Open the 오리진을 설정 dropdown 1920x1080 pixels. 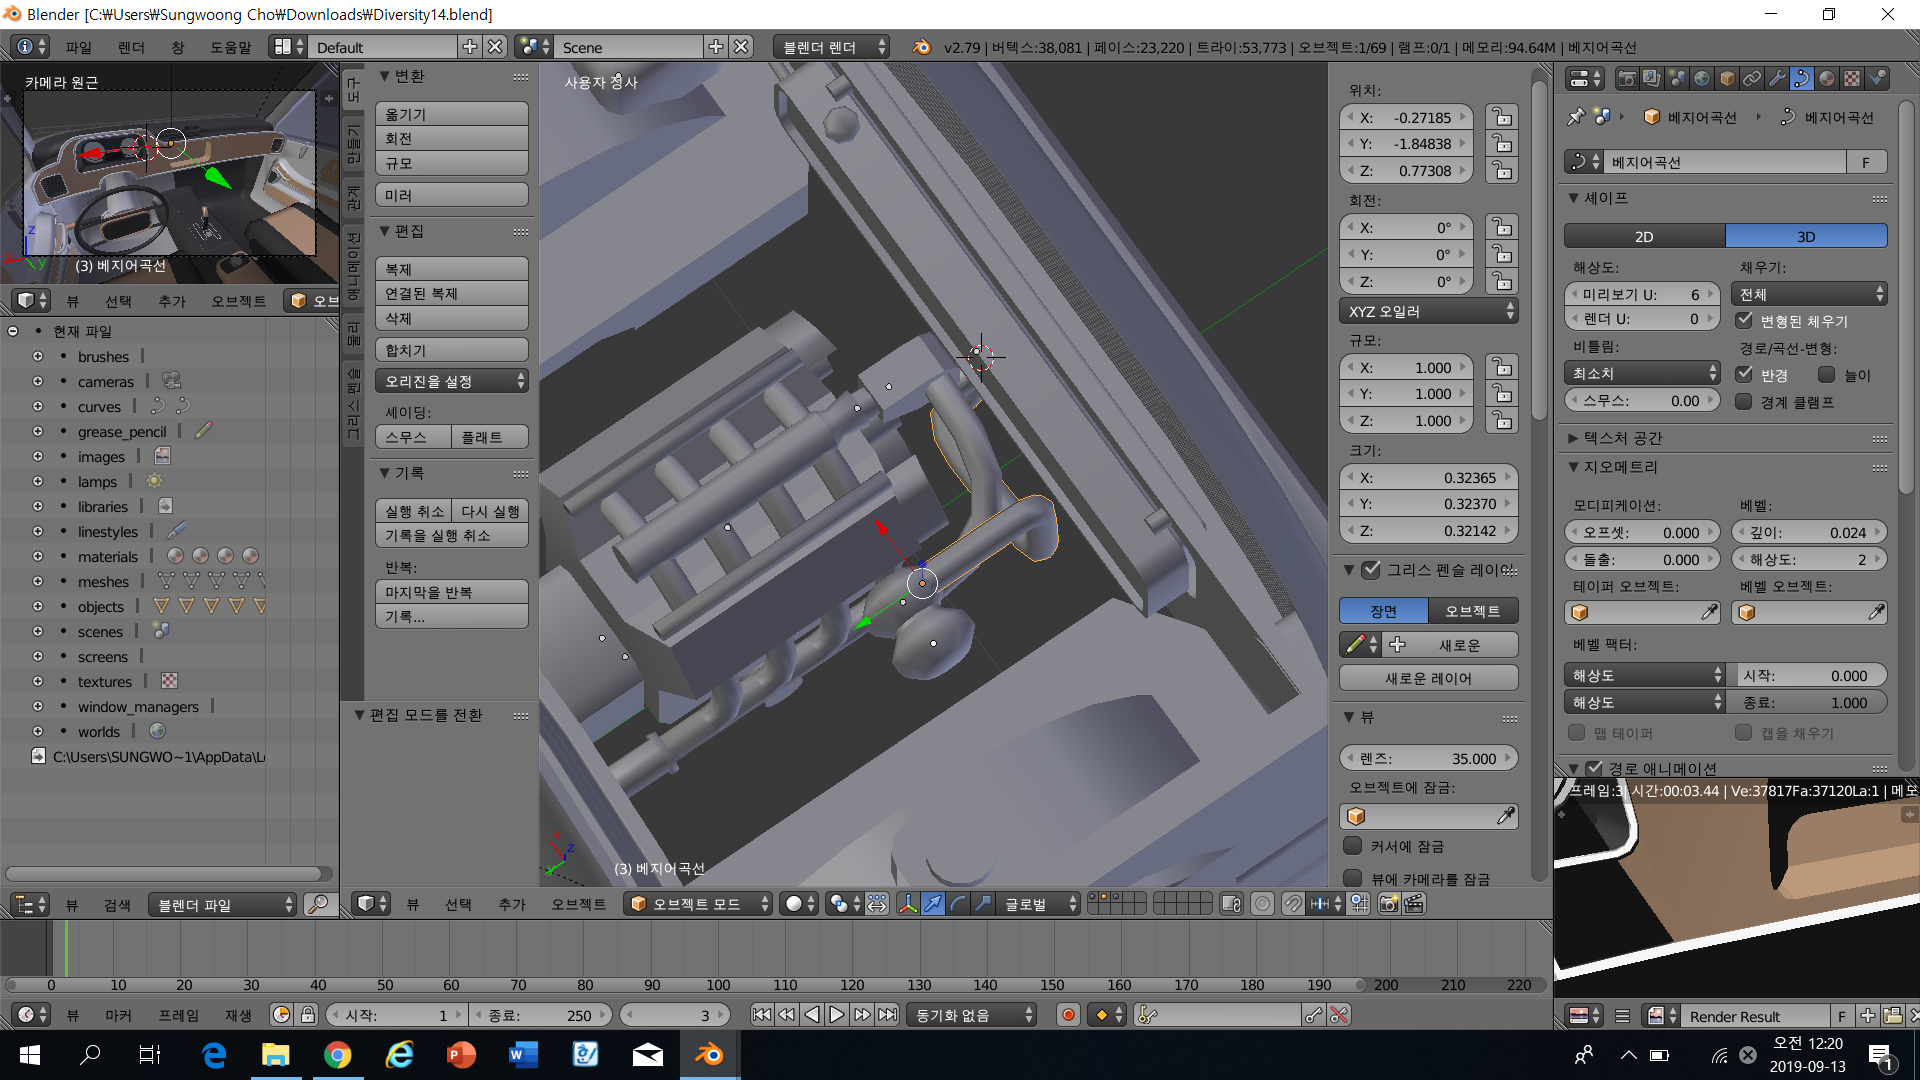(x=452, y=382)
